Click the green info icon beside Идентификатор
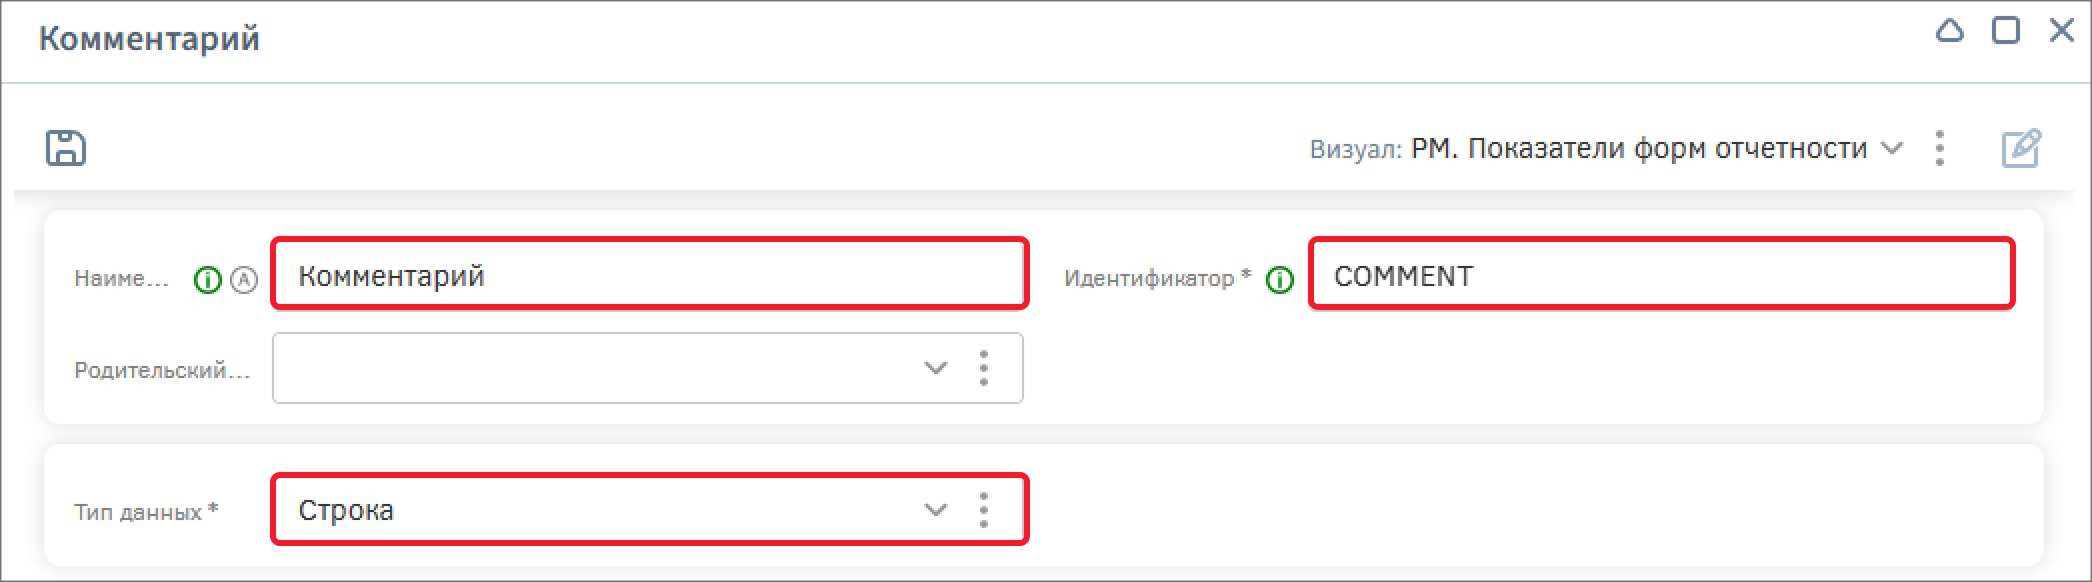Screen dimensions: 2092x582 tap(1280, 280)
